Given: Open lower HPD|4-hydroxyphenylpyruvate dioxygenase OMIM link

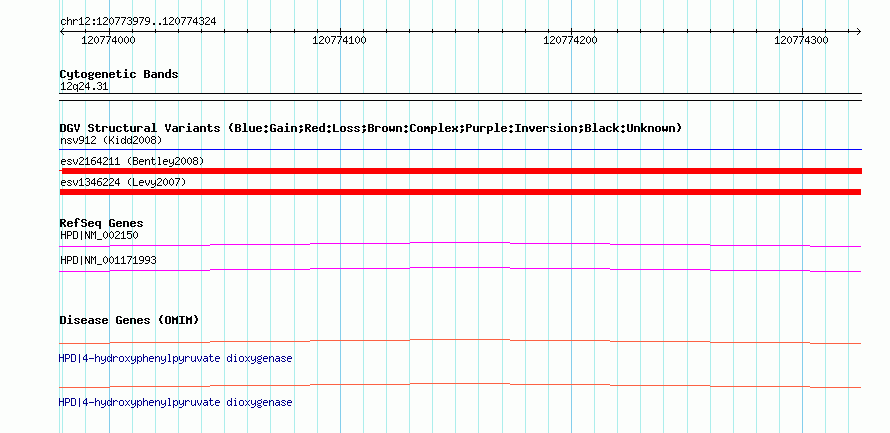Looking at the screenshot, I should click(x=175, y=402).
